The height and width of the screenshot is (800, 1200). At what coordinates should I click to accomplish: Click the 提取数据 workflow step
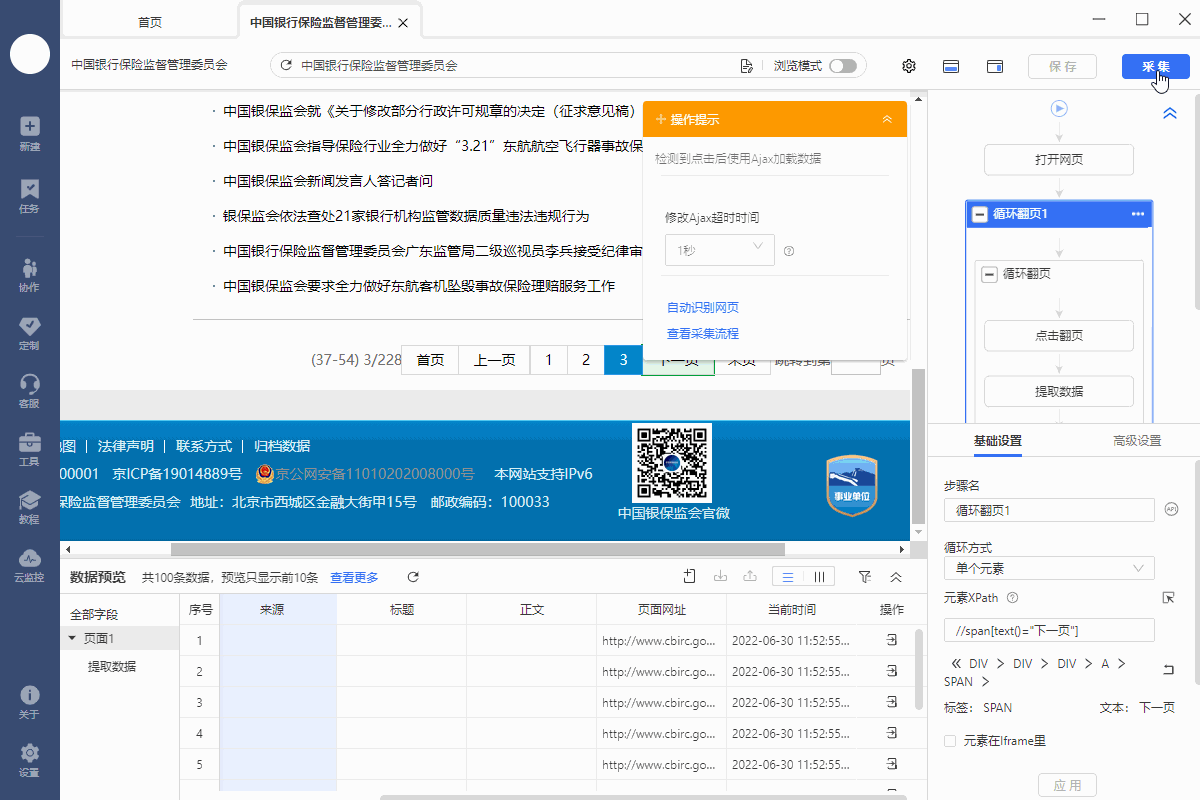point(1059,391)
